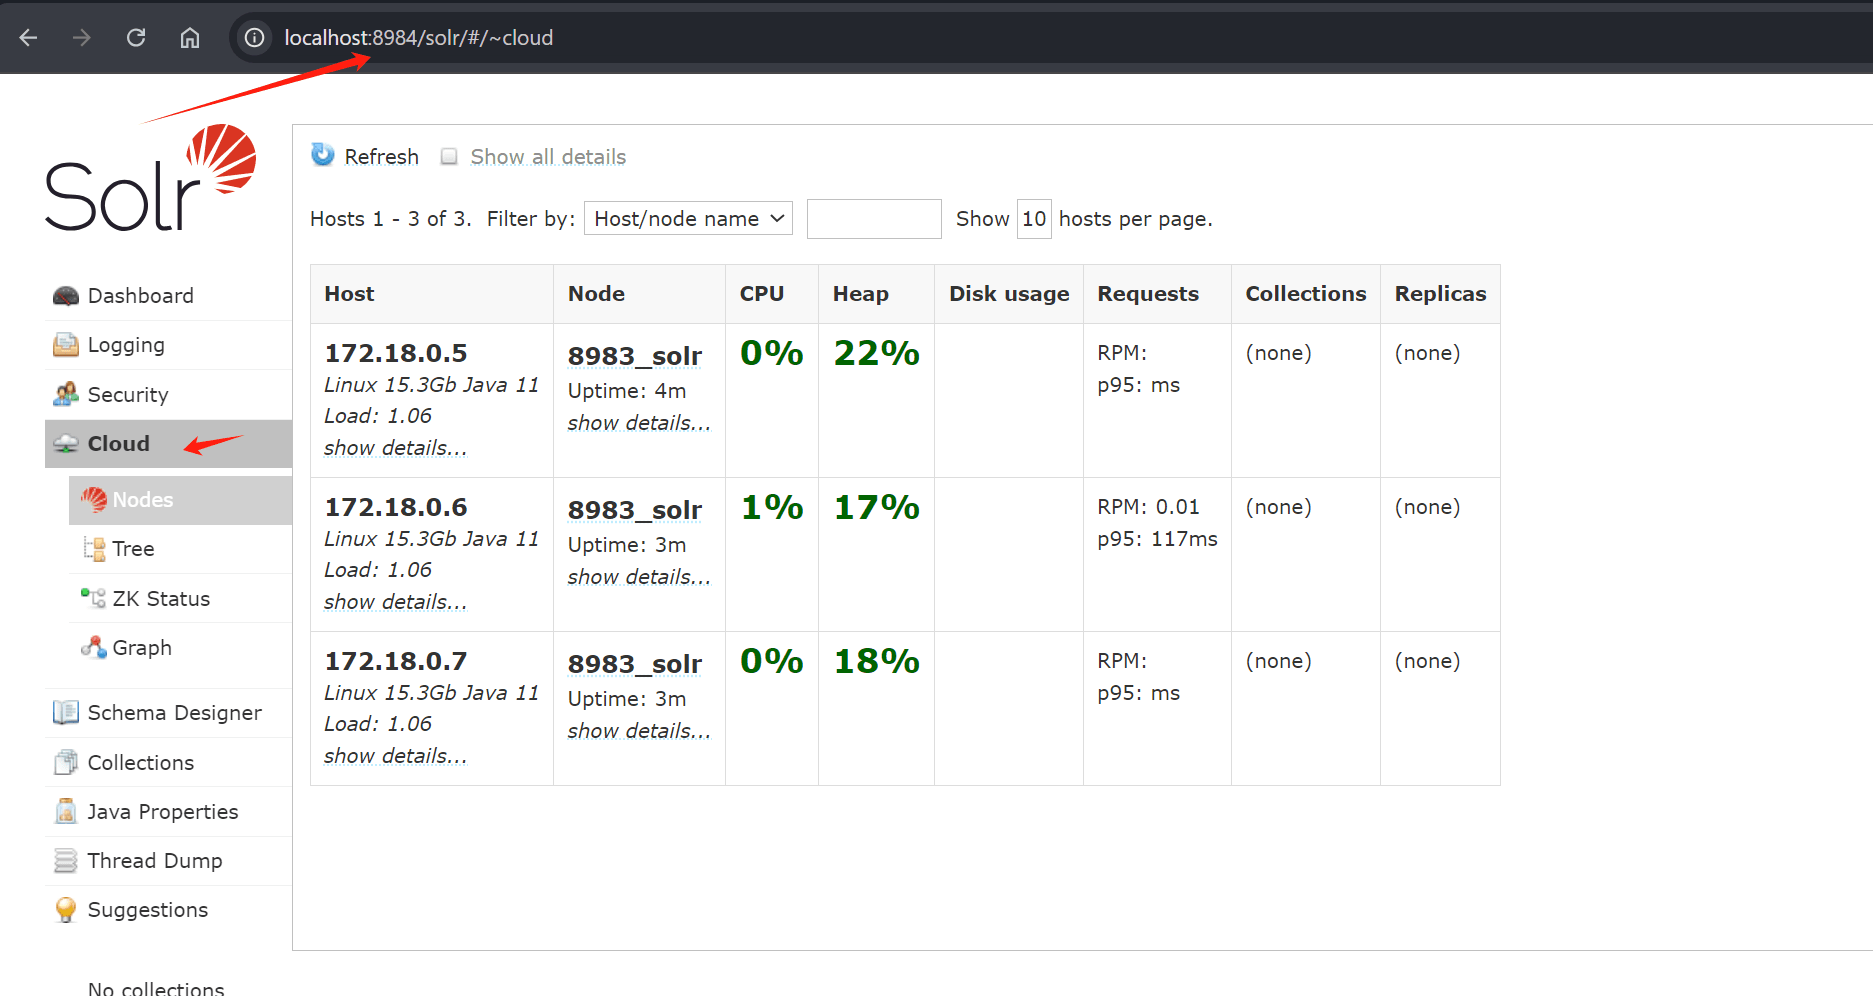Enable the Show all details checkbox
1873x996 pixels.
450,157
